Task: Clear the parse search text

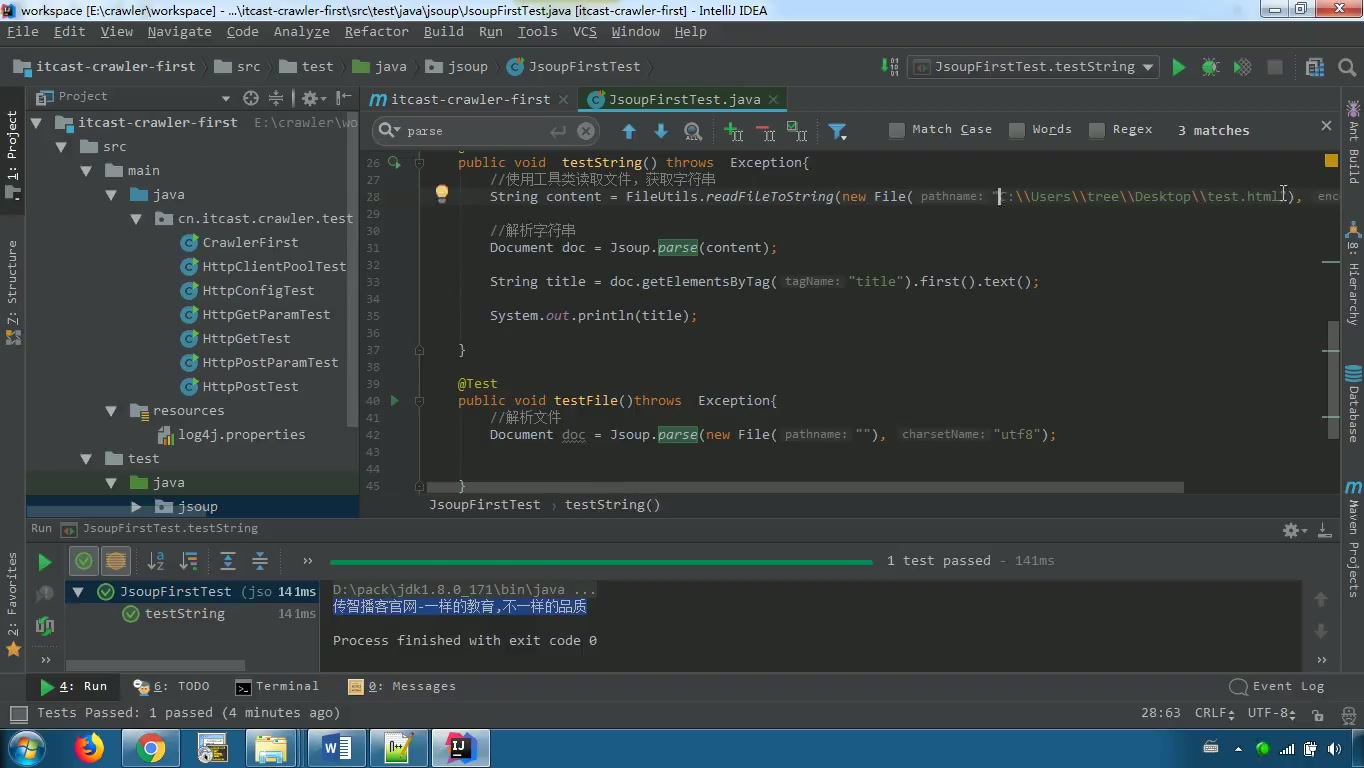Action: click(x=586, y=131)
